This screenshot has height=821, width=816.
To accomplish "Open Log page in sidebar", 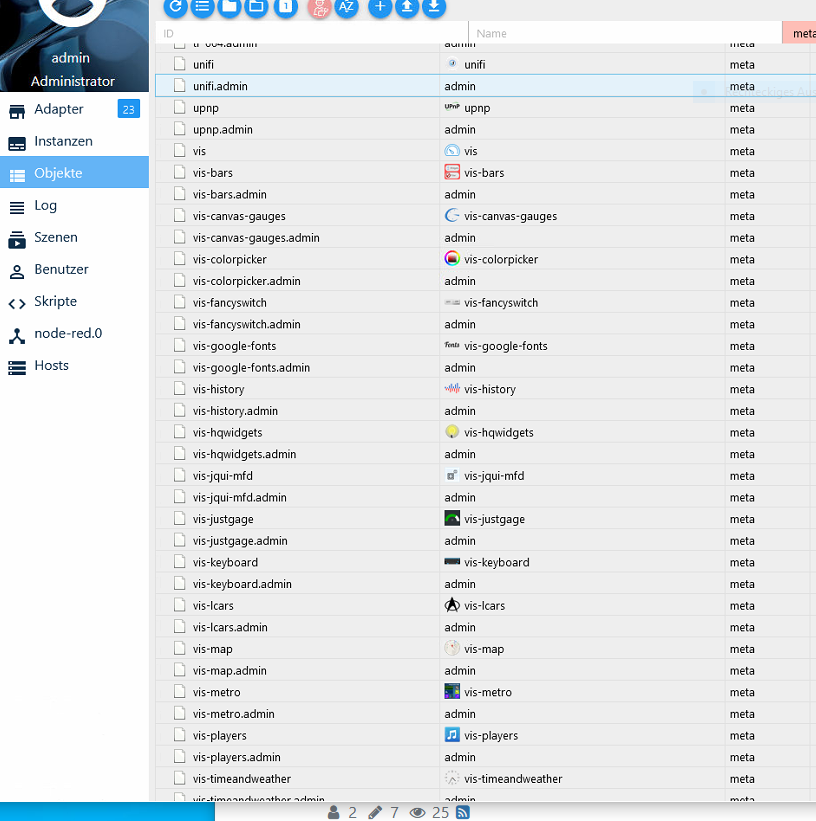I will pos(74,205).
